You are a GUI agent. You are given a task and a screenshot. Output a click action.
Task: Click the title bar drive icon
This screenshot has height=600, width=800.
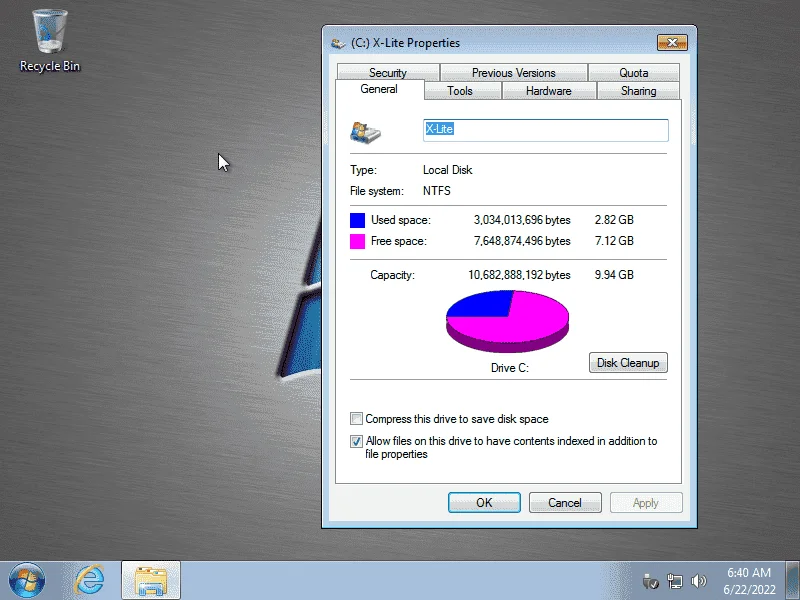338,43
